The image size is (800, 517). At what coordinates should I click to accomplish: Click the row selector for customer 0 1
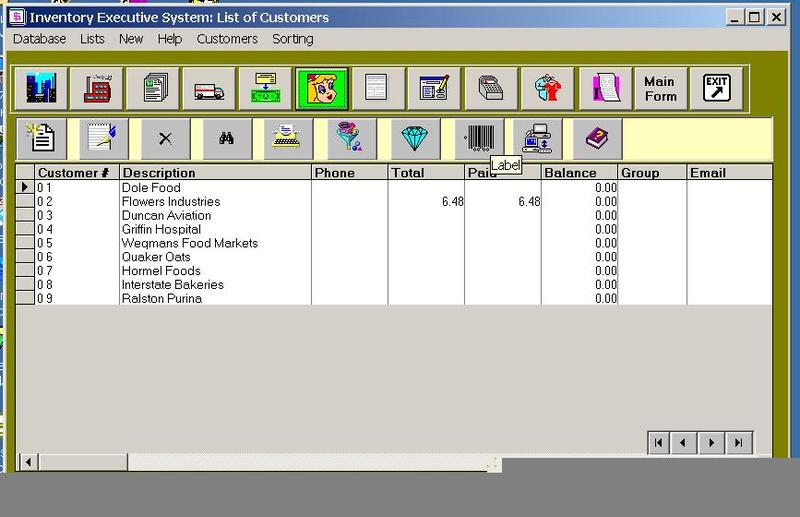24,187
